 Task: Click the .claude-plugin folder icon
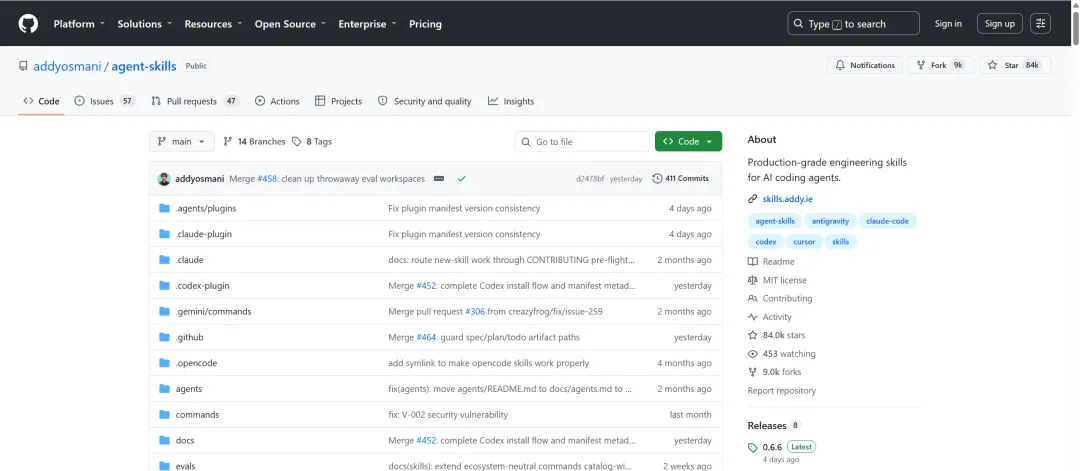tap(164, 234)
